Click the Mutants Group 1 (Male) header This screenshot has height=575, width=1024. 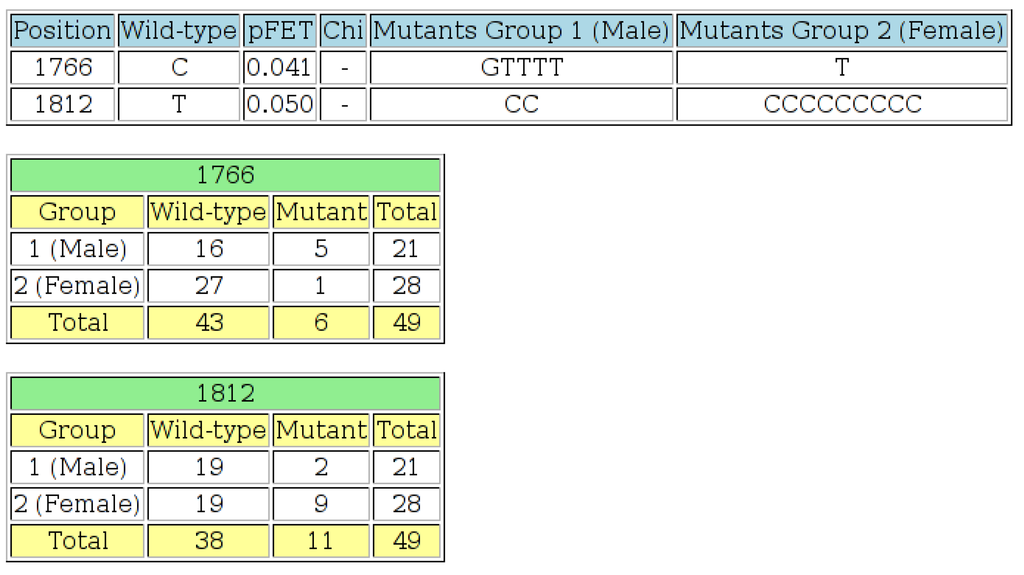pyautogui.click(x=521, y=31)
